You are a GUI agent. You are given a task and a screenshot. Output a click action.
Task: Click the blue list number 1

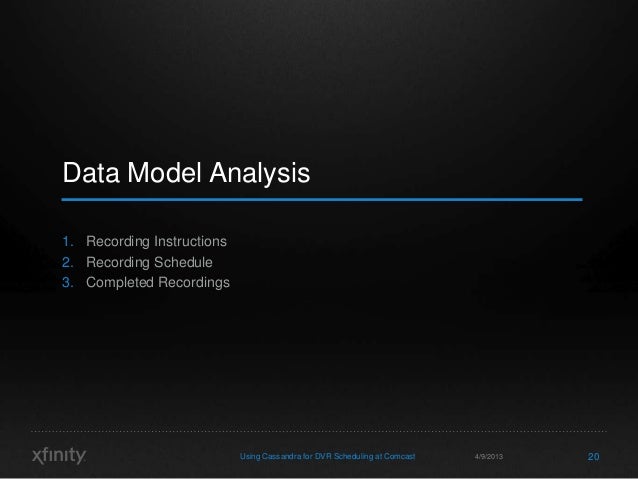[x=68, y=241]
